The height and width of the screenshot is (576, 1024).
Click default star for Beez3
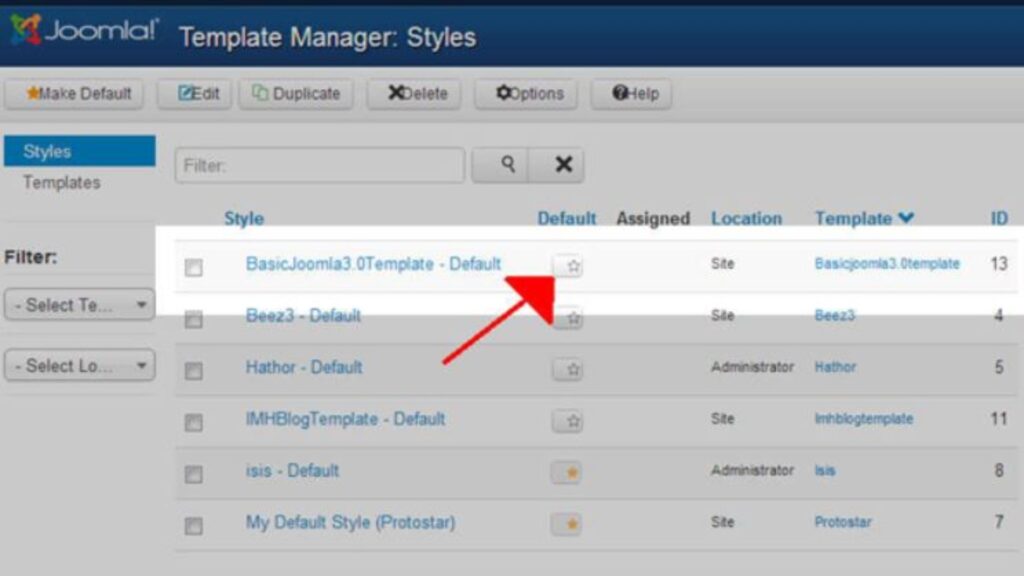tap(568, 317)
